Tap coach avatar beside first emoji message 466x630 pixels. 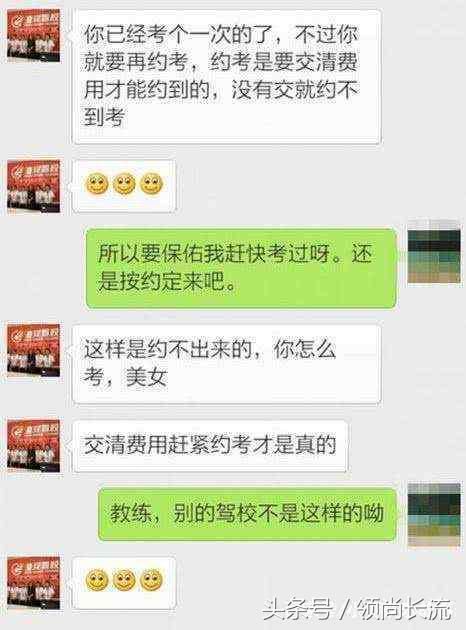(x=34, y=186)
